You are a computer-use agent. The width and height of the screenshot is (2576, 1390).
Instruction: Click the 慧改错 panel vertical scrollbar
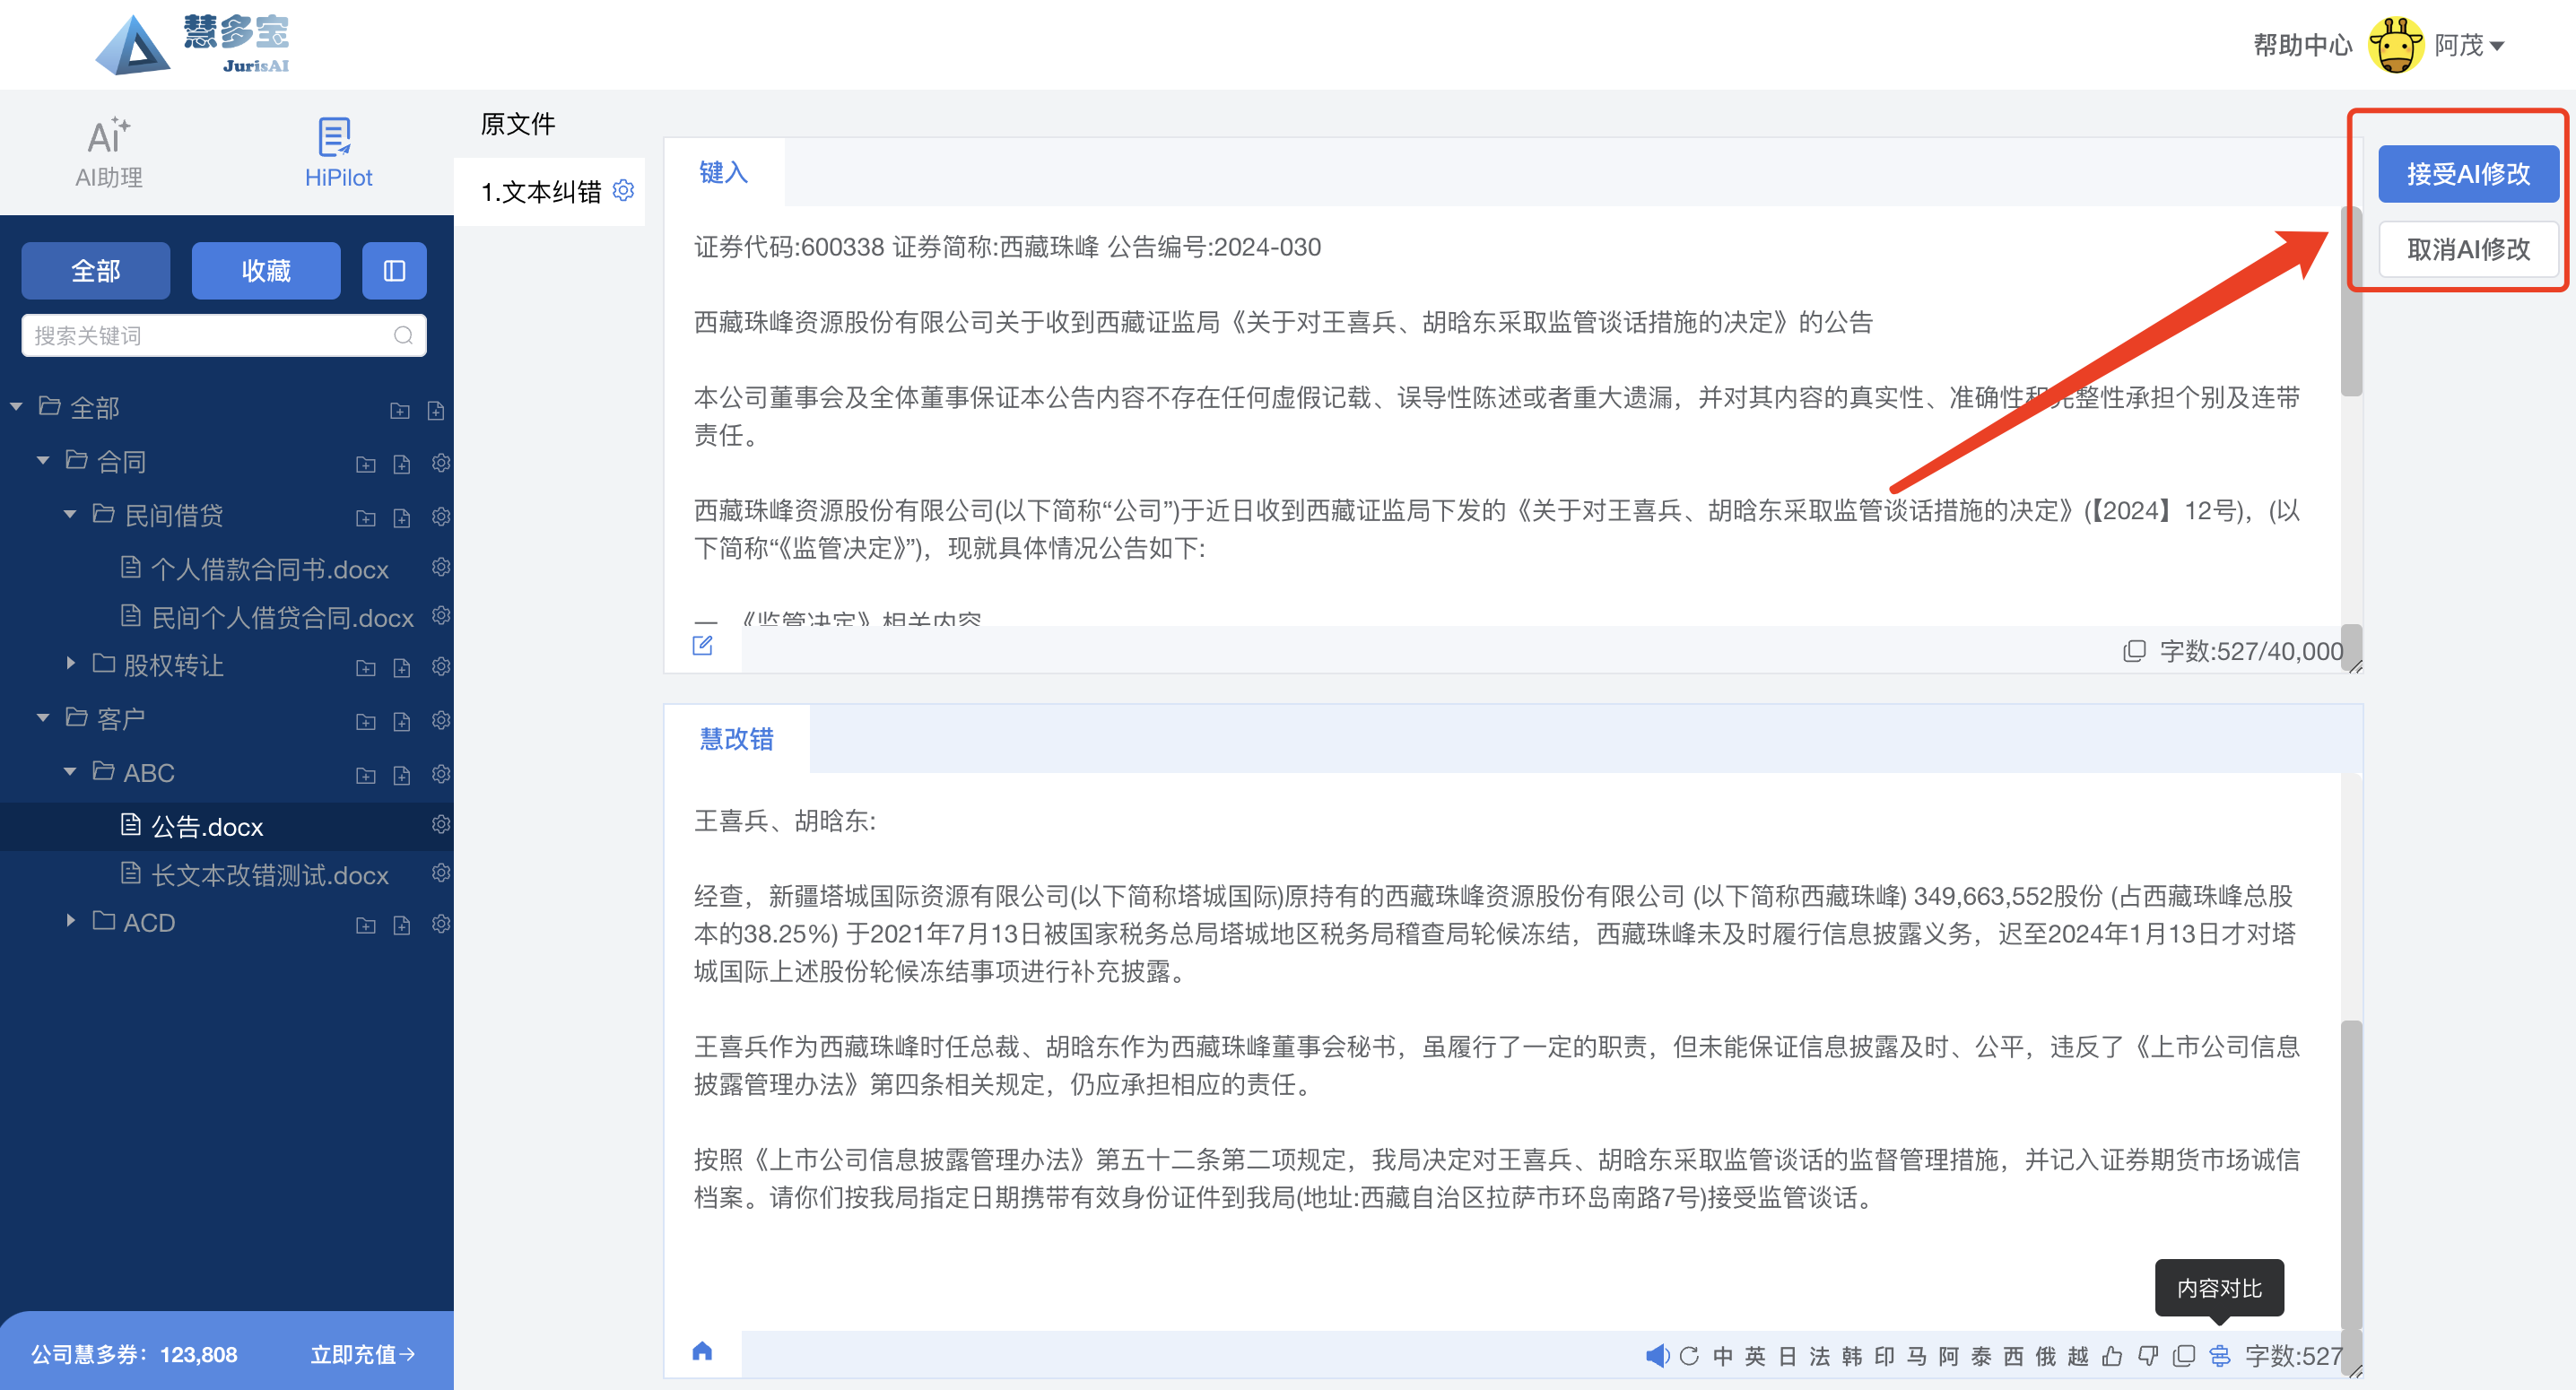[x=2351, y=1176]
